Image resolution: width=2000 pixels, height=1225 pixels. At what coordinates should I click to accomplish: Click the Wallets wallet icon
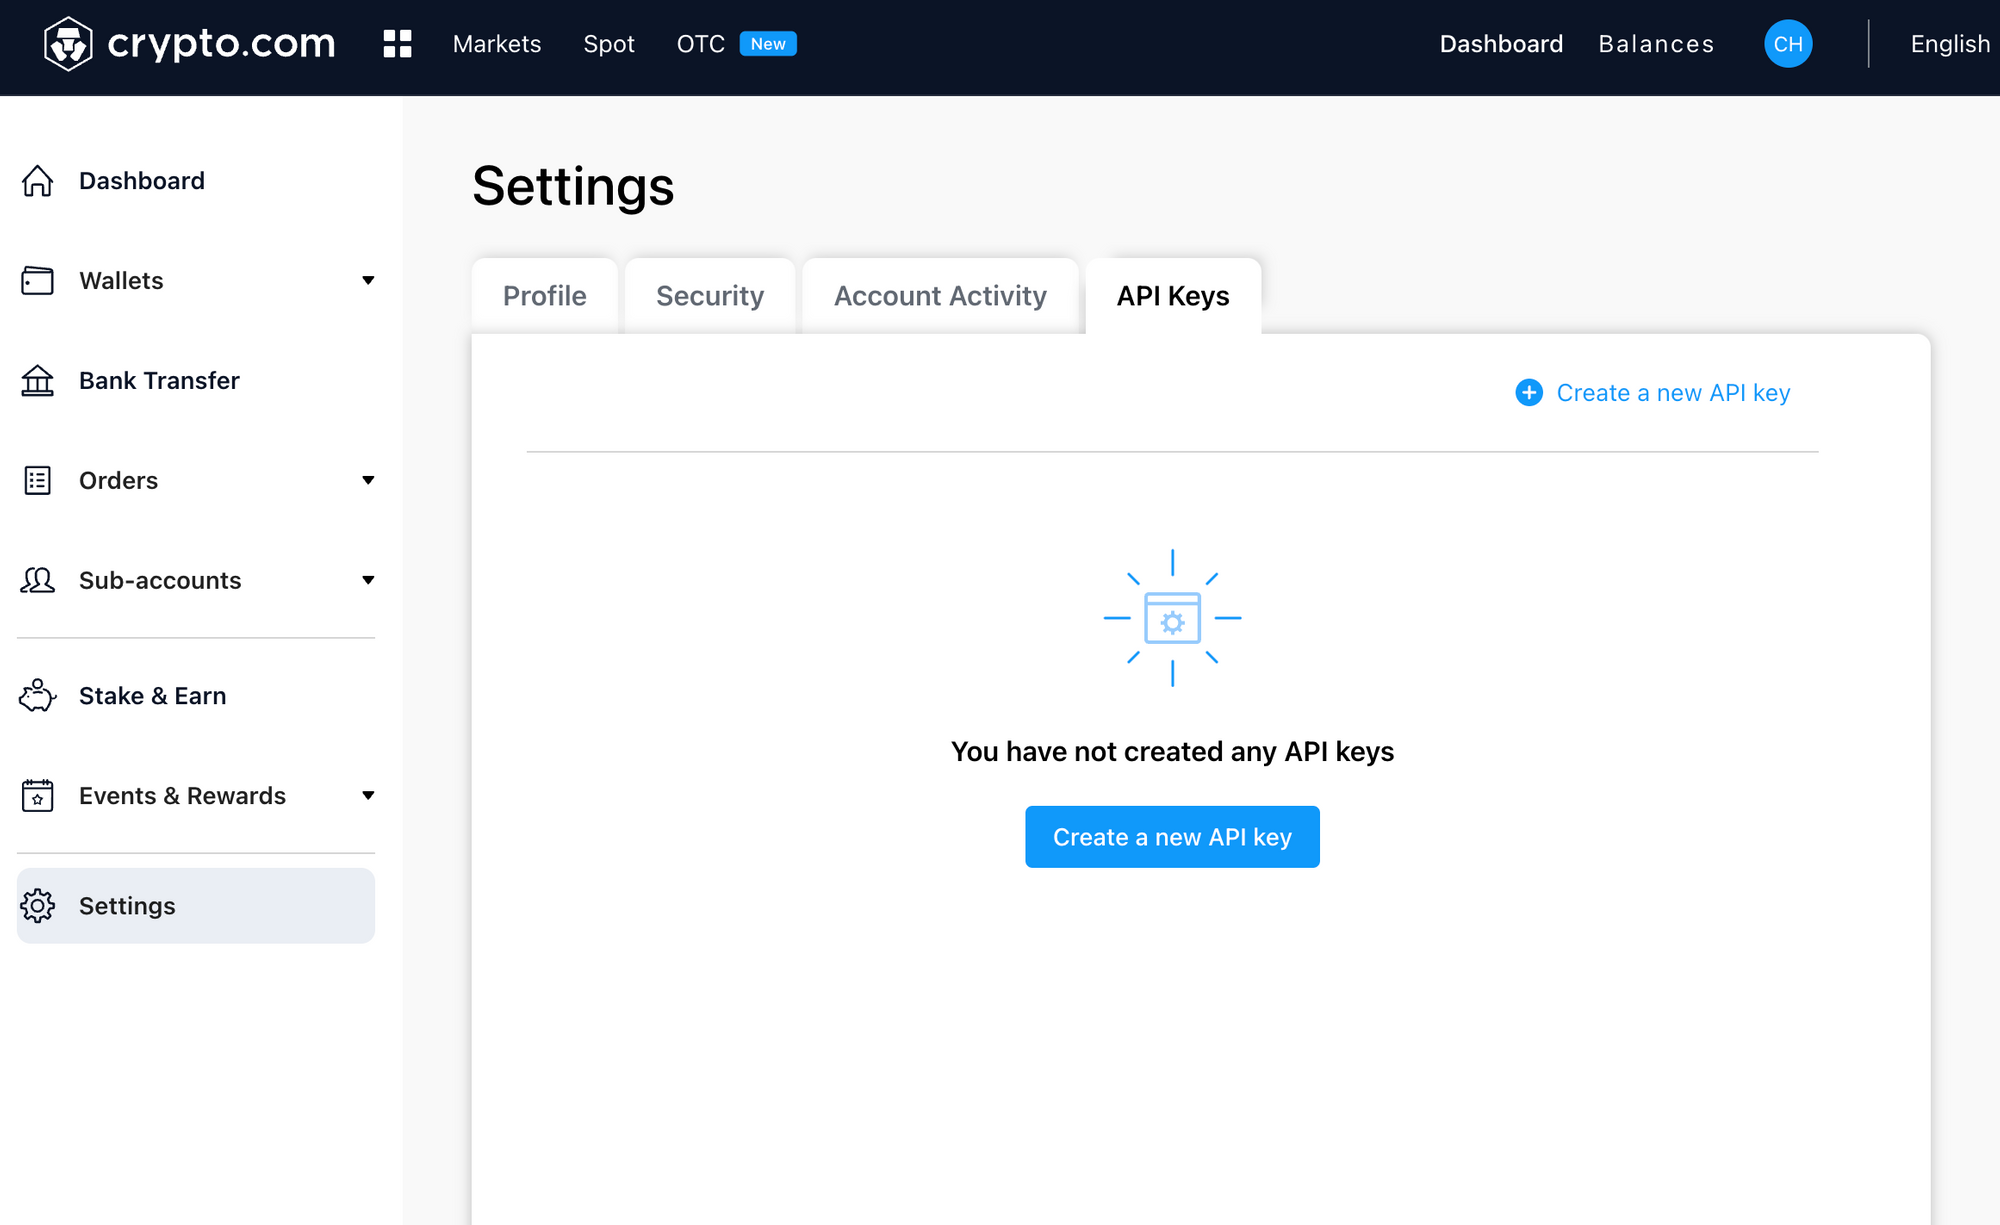pyautogui.click(x=37, y=280)
